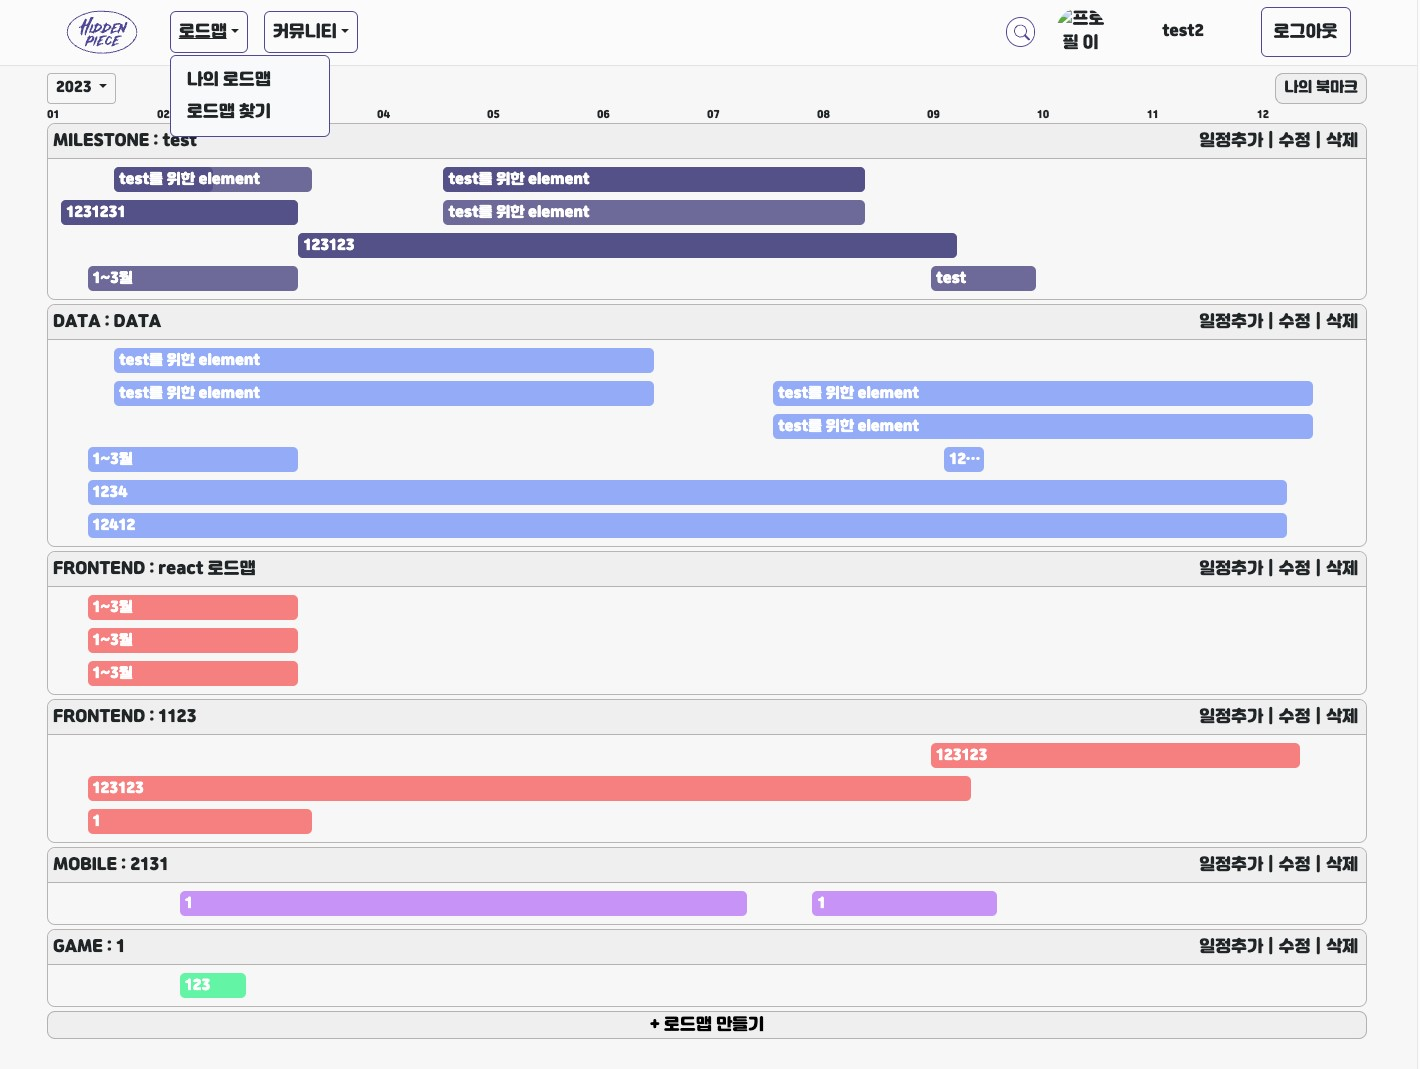1420x1069 pixels.
Task: Open 나의 북마크
Action: click(x=1320, y=88)
